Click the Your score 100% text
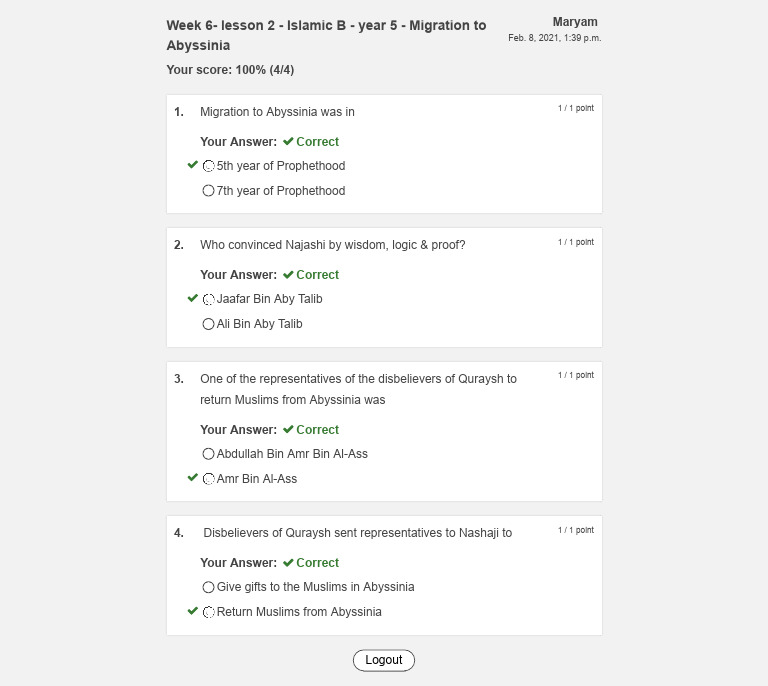Image resolution: width=768 pixels, height=686 pixels. [230, 70]
